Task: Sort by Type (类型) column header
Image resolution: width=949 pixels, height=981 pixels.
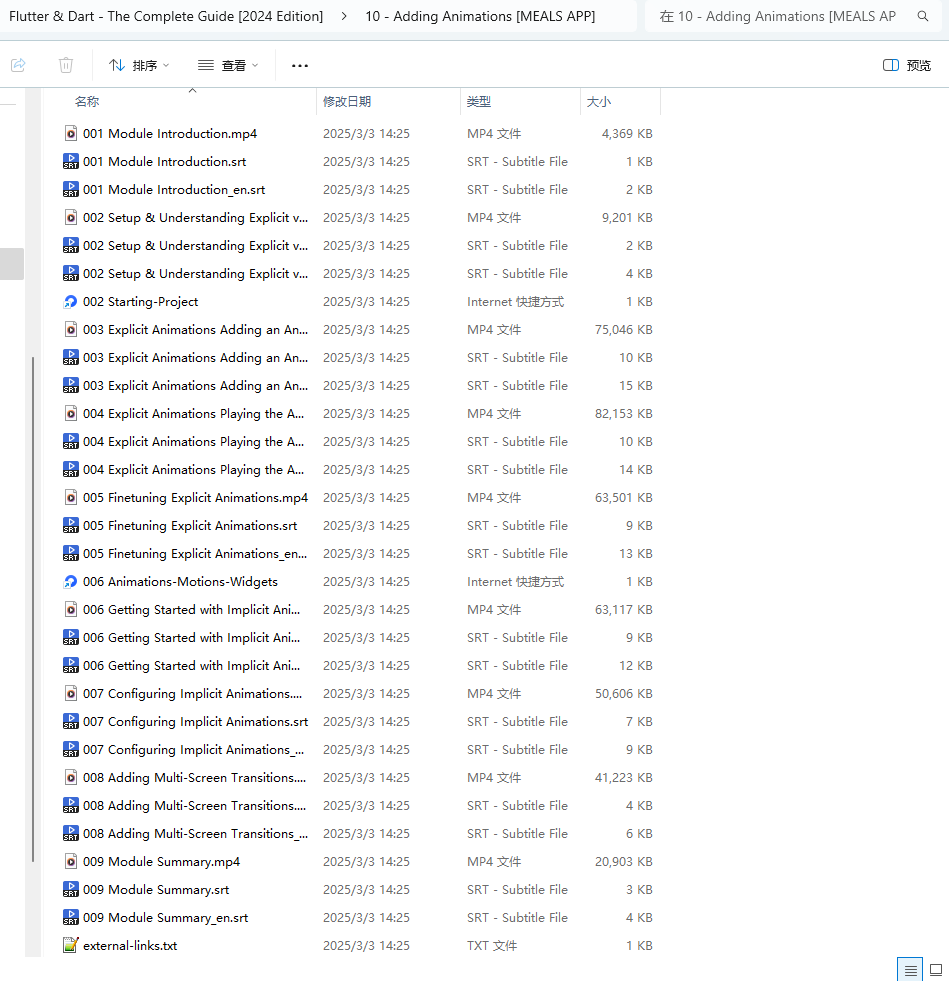Action: [x=479, y=101]
